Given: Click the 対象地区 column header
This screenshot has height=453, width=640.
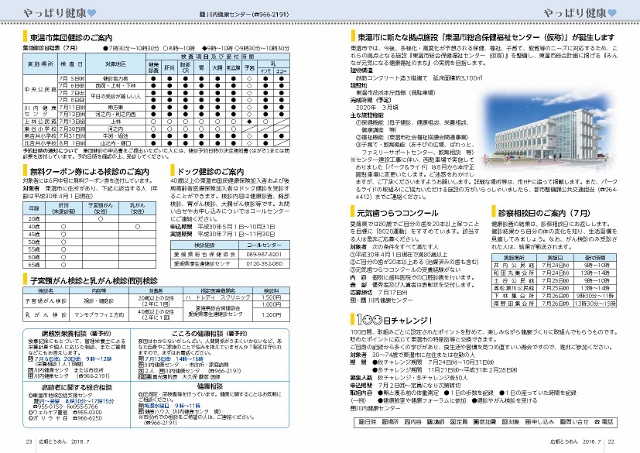Looking at the screenshot, I should (x=116, y=64).
